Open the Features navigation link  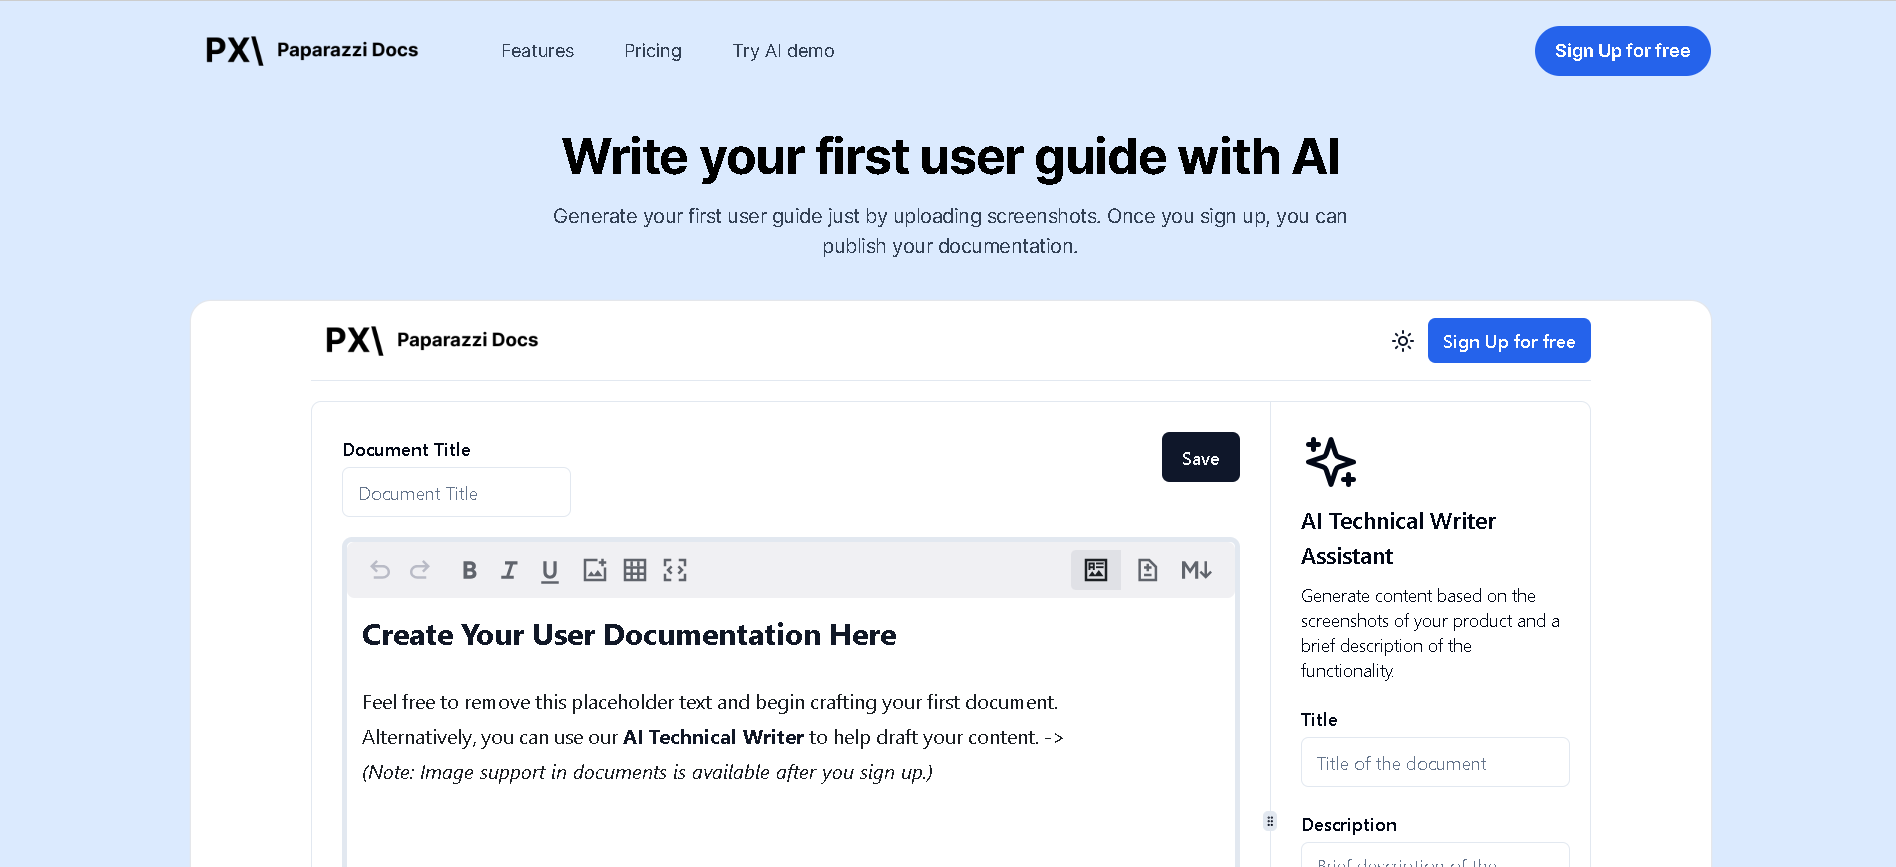(x=538, y=51)
